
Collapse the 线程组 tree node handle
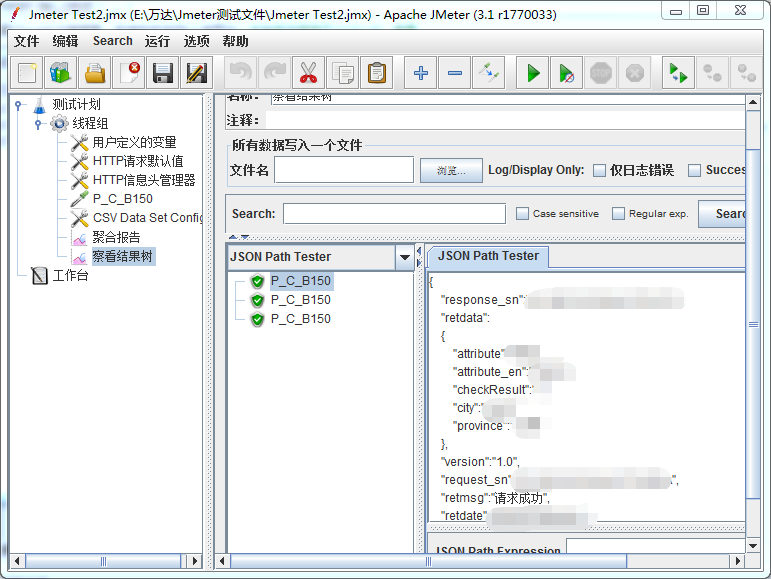tap(38, 124)
